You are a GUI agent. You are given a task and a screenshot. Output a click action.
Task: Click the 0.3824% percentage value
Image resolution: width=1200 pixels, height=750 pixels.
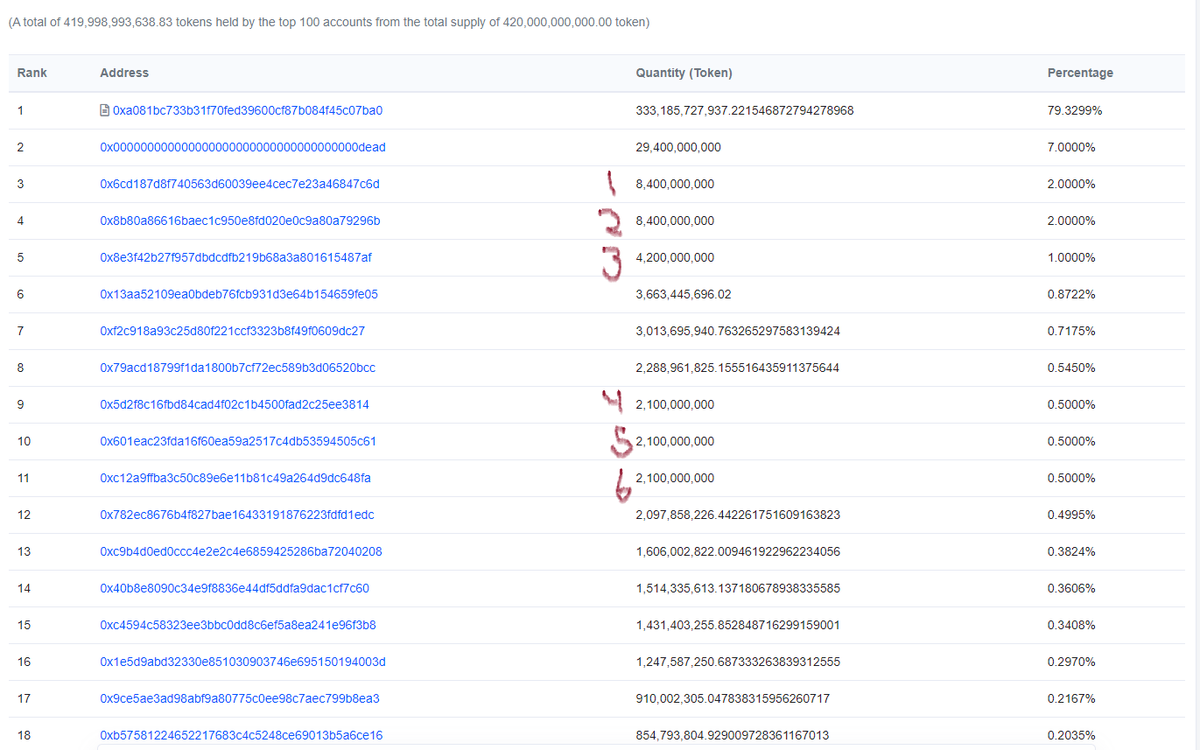(x=1071, y=551)
